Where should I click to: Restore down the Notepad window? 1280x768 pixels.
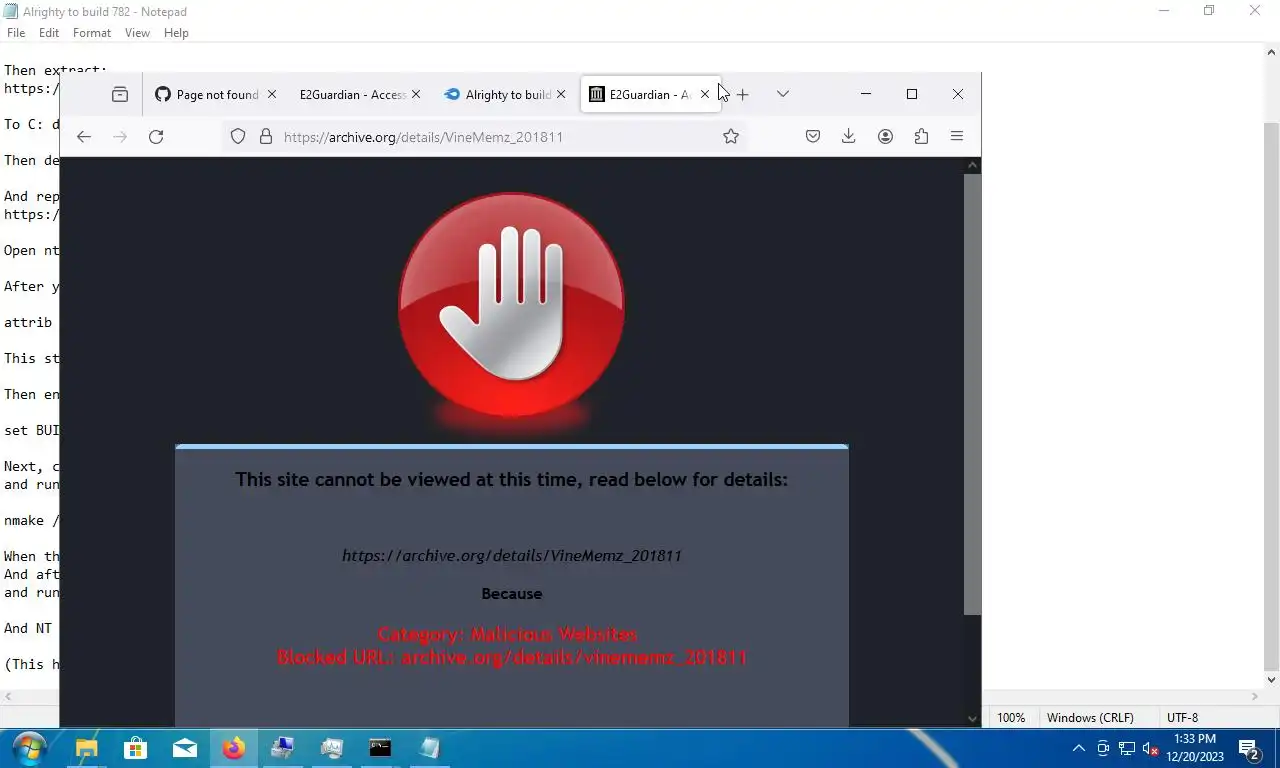(1209, 11)
